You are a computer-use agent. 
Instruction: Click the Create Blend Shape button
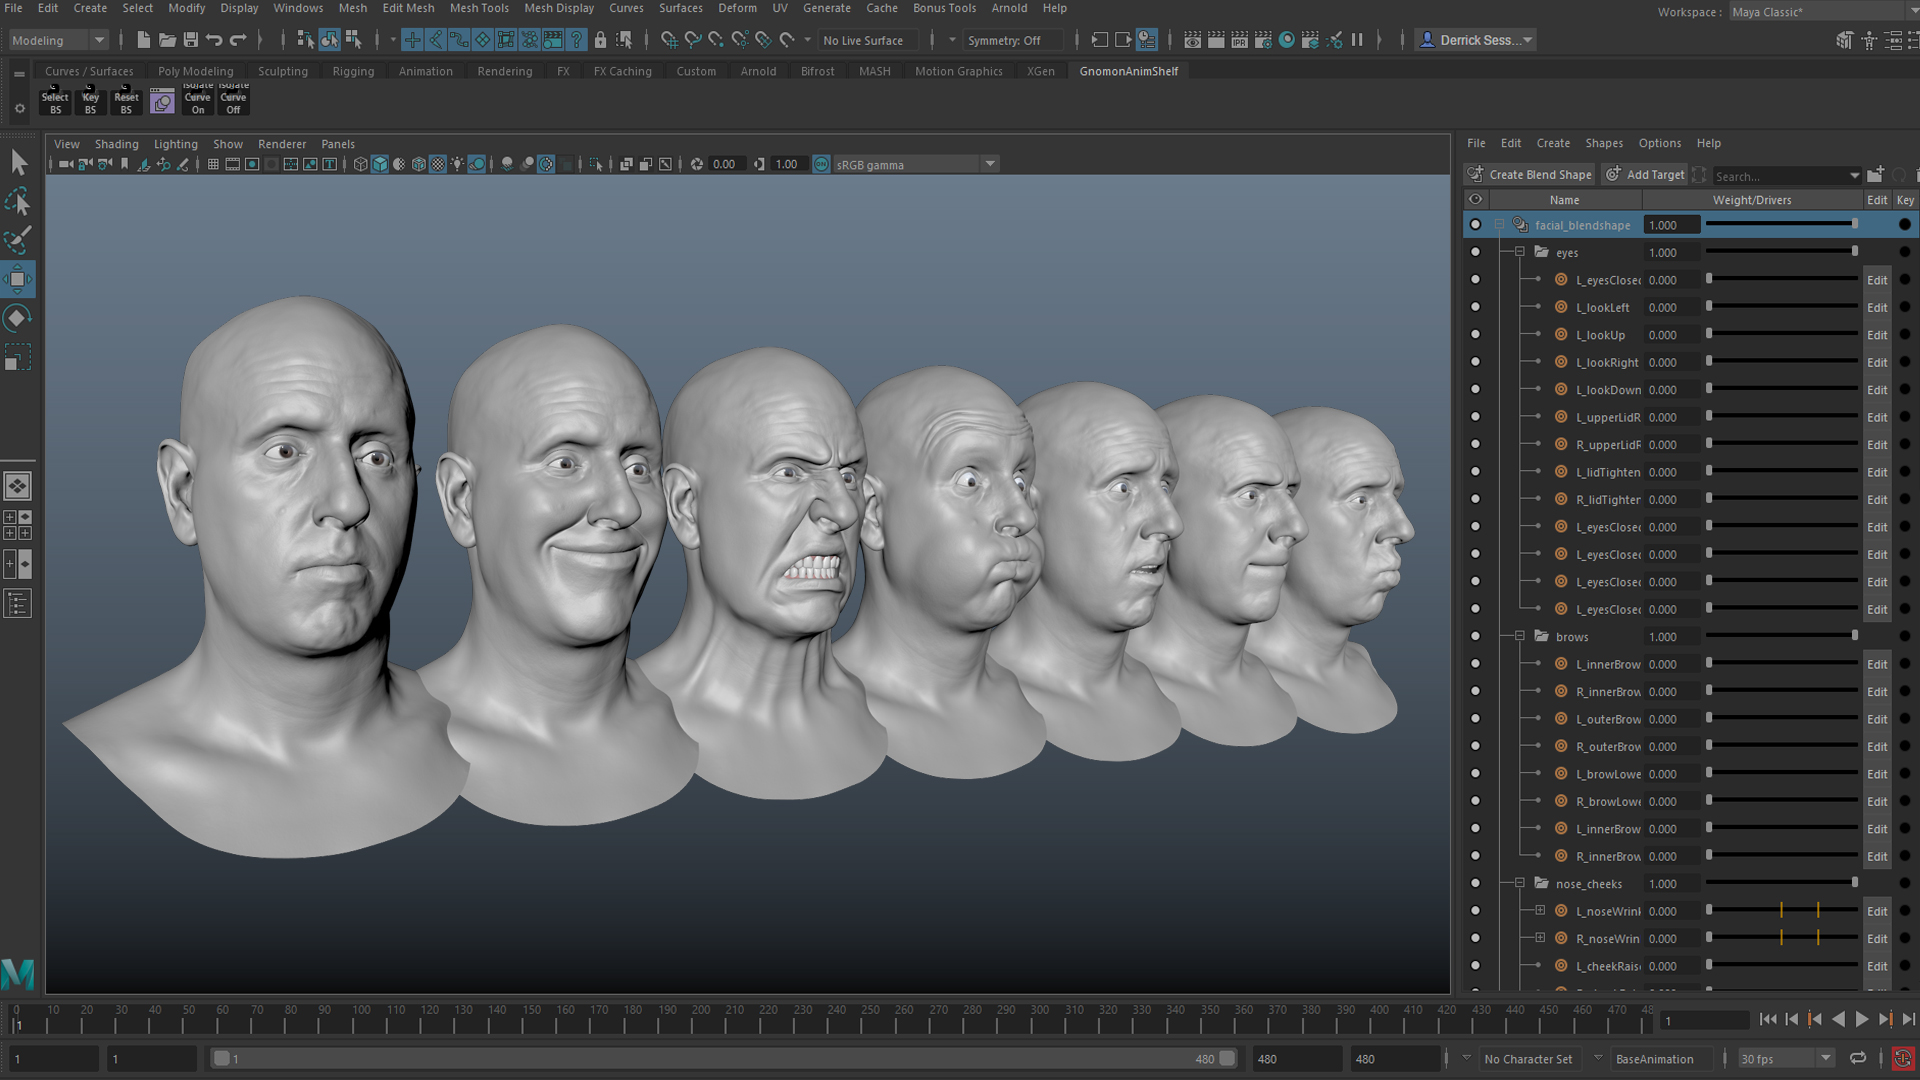click(x=1530, y=174)
